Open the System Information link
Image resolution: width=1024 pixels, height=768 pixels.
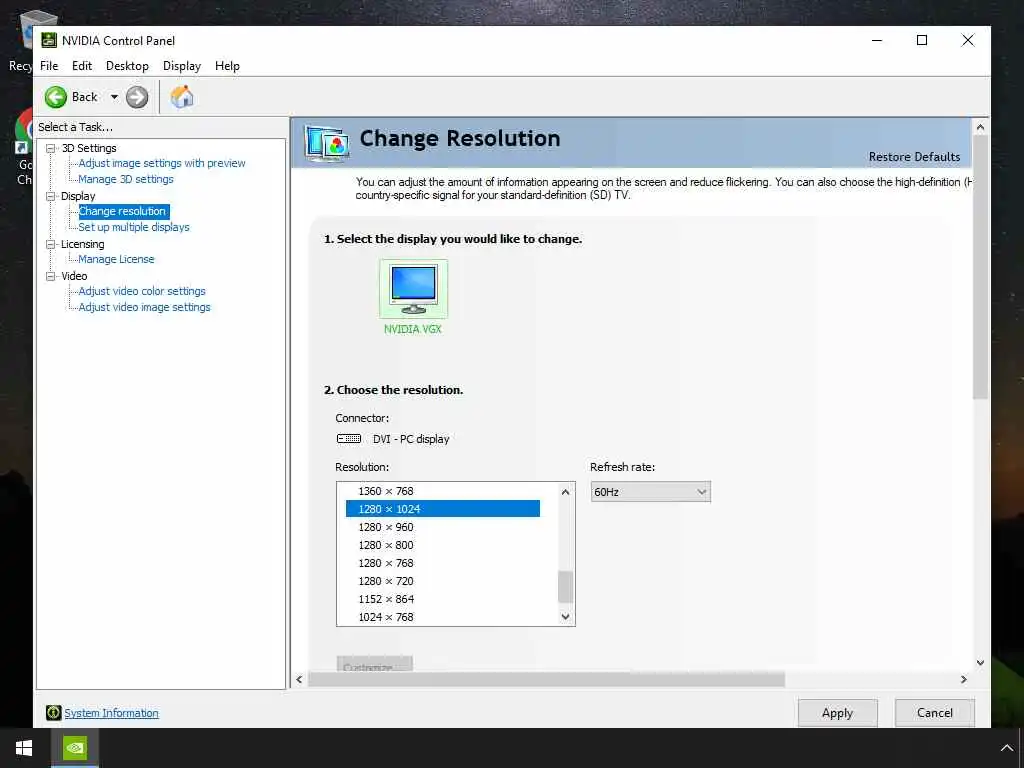(111, 713)
